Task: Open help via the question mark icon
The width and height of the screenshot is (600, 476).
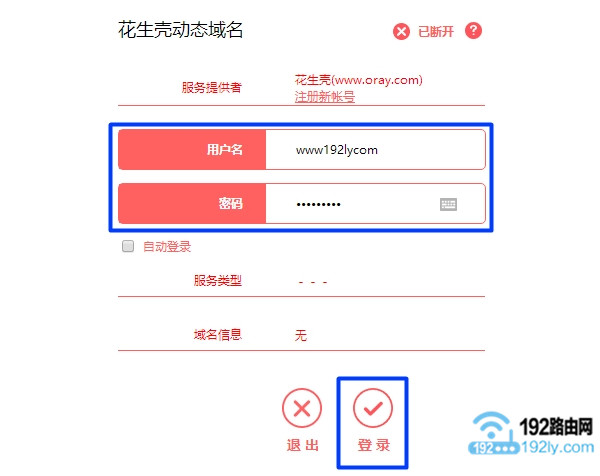Action: [x=473, y=31]
